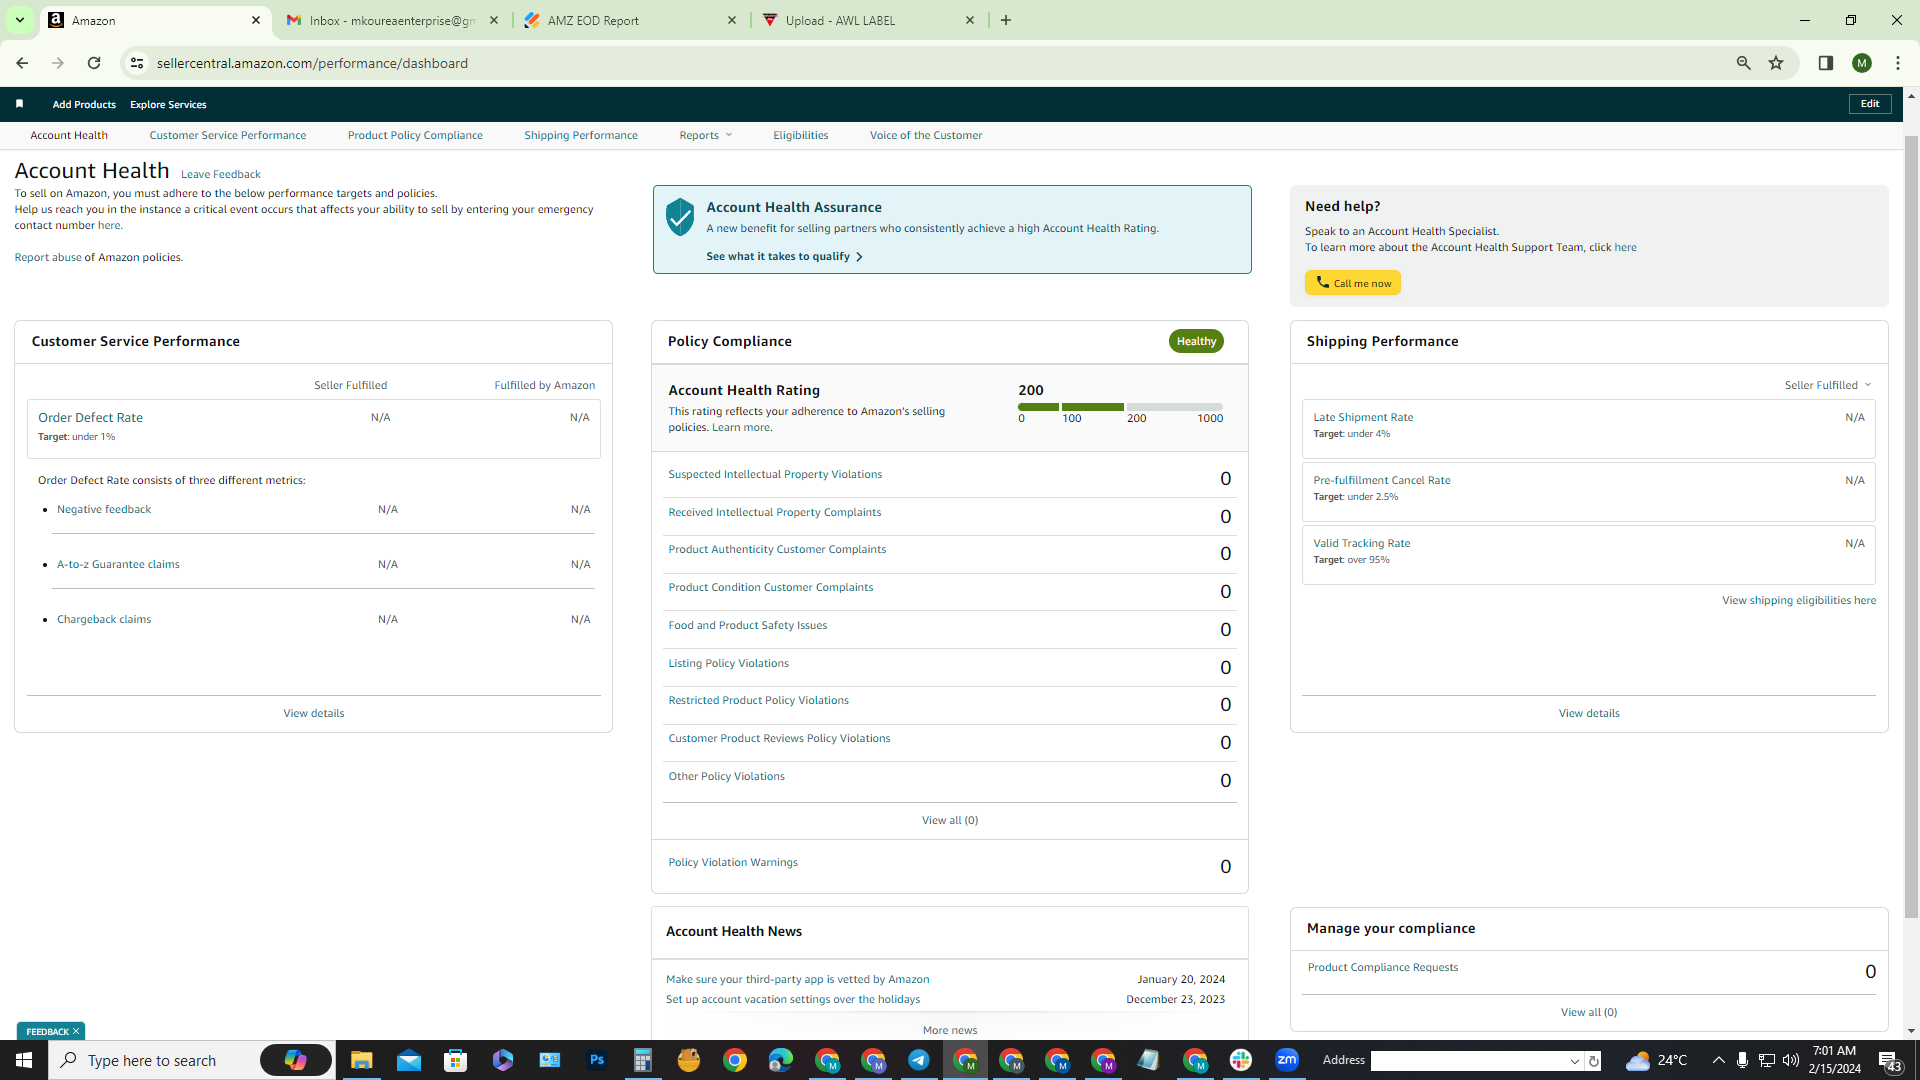Click the Seller Central bookmark flag icon
The image size is (1920, 1080).
pyautogui.click(x=19, y=104)
